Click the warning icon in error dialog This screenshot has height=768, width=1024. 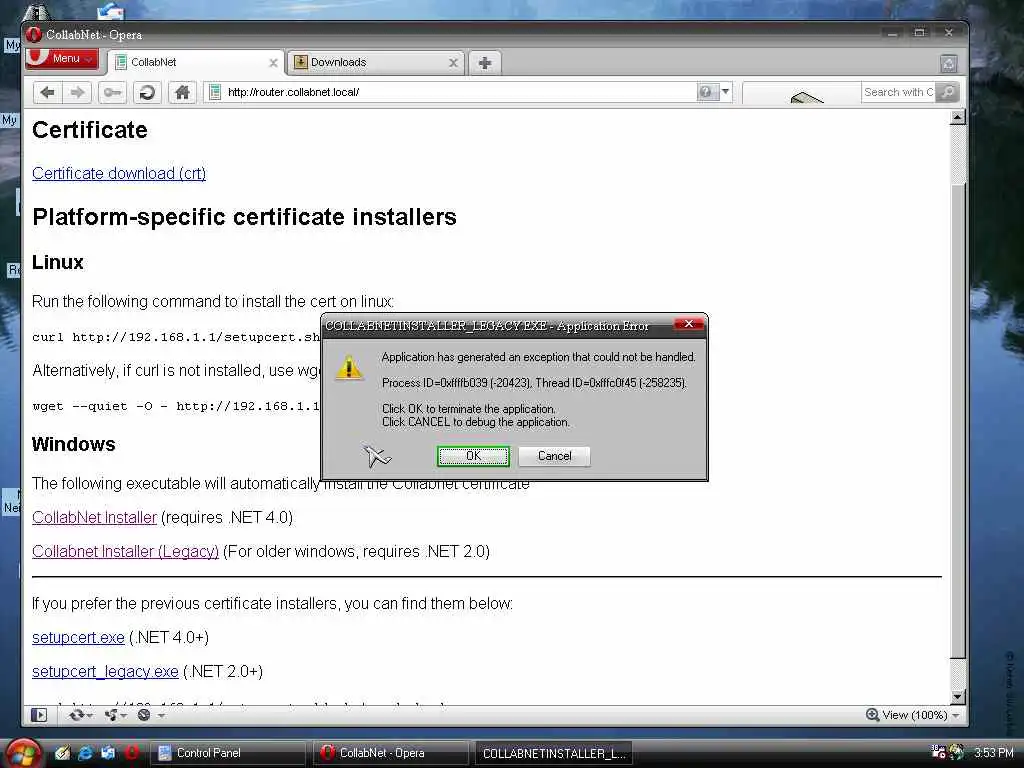click(x=349, y=368)
